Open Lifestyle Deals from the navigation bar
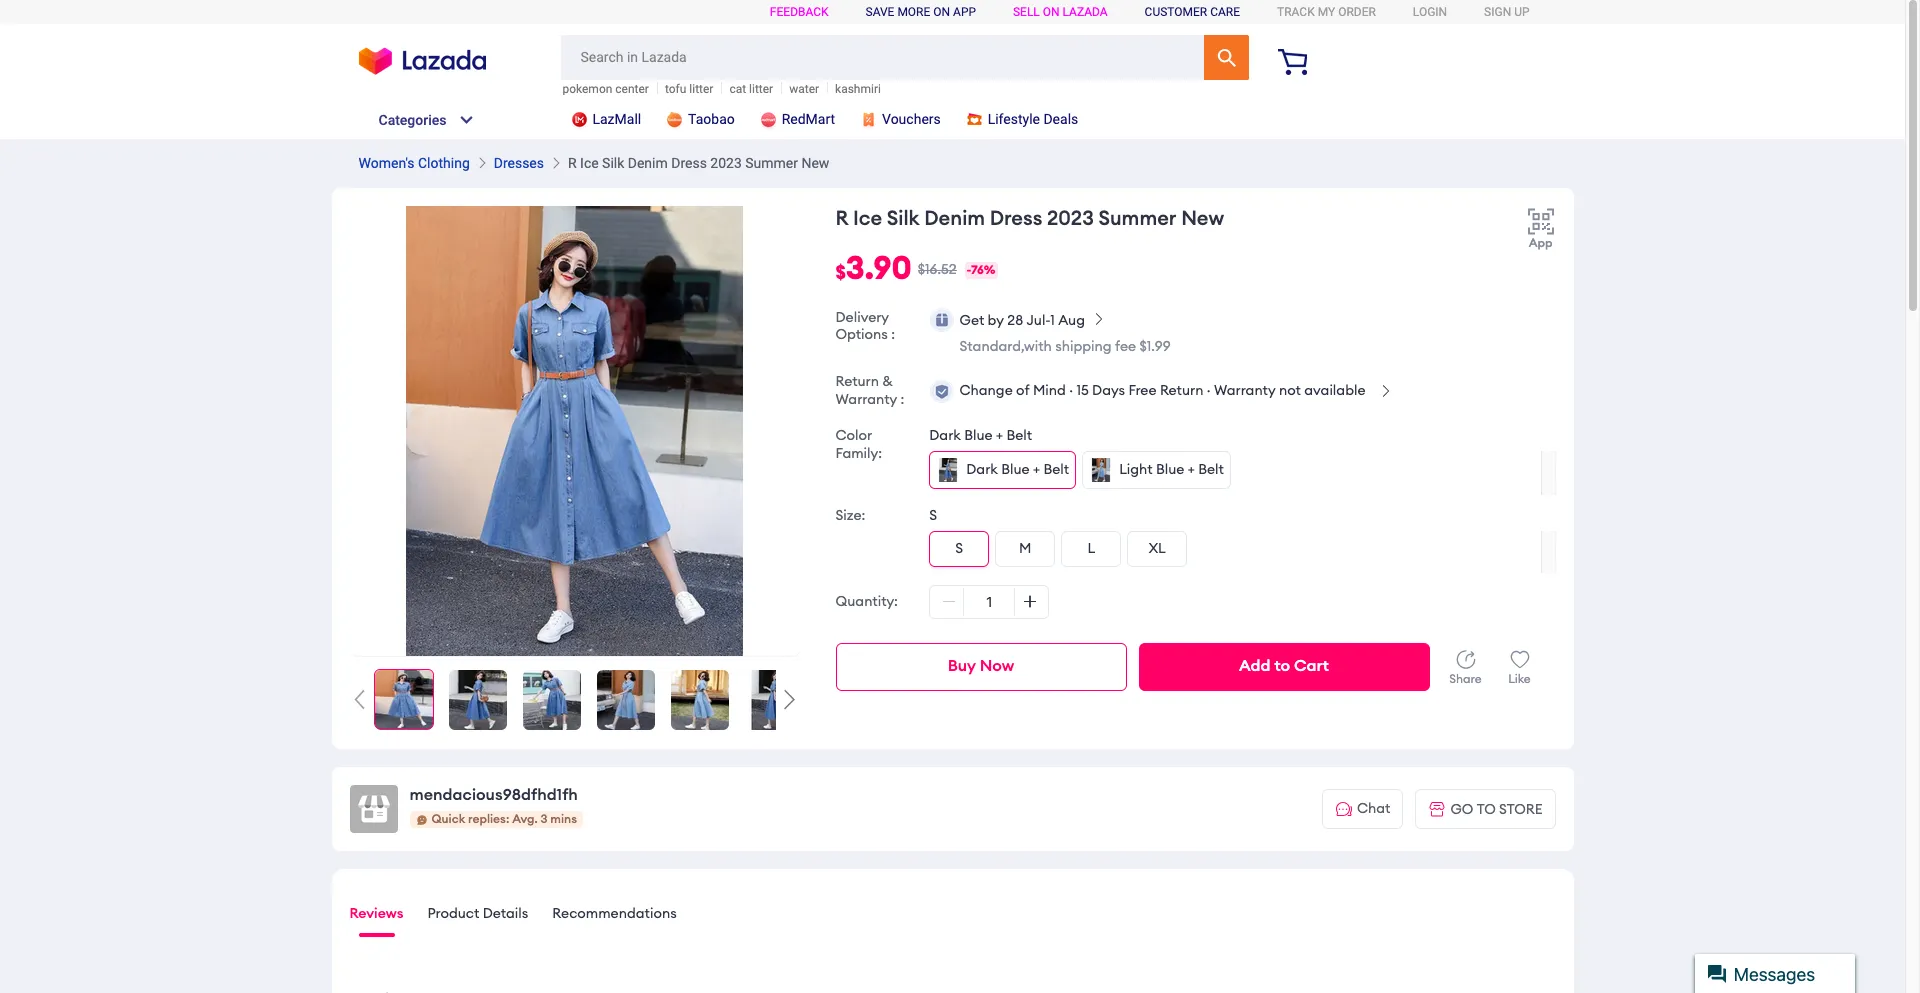Viewport: 1920px width, 993px height. [x=1022, y=120]
